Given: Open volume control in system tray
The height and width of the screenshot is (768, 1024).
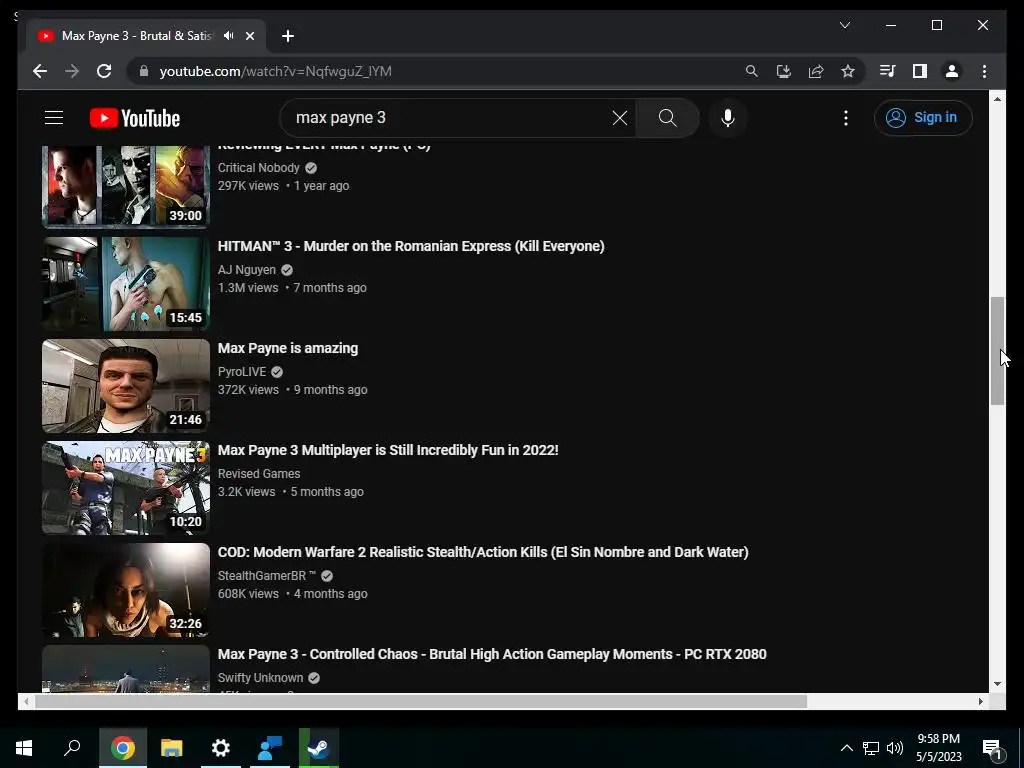Looking at the screenshot, I should click(895, 748).
